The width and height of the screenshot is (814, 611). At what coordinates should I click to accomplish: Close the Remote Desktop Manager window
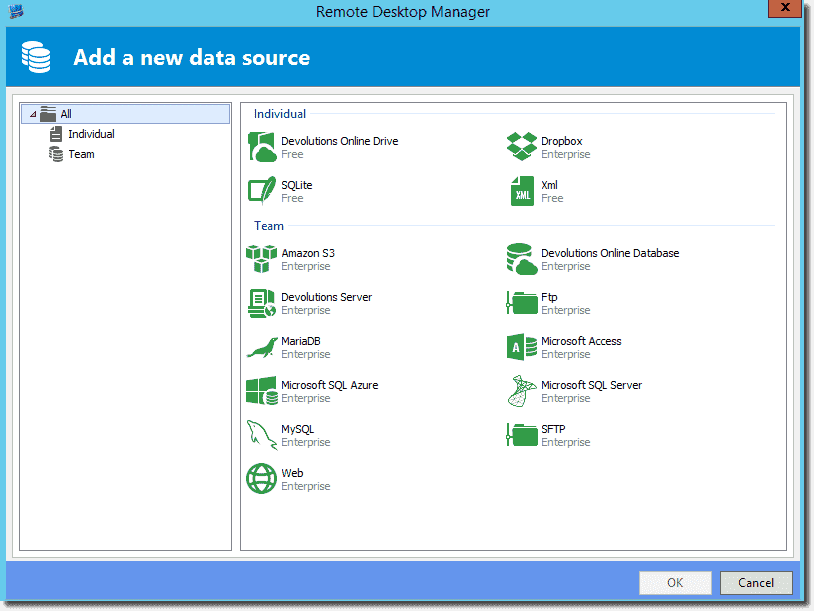tap(785, 8)
